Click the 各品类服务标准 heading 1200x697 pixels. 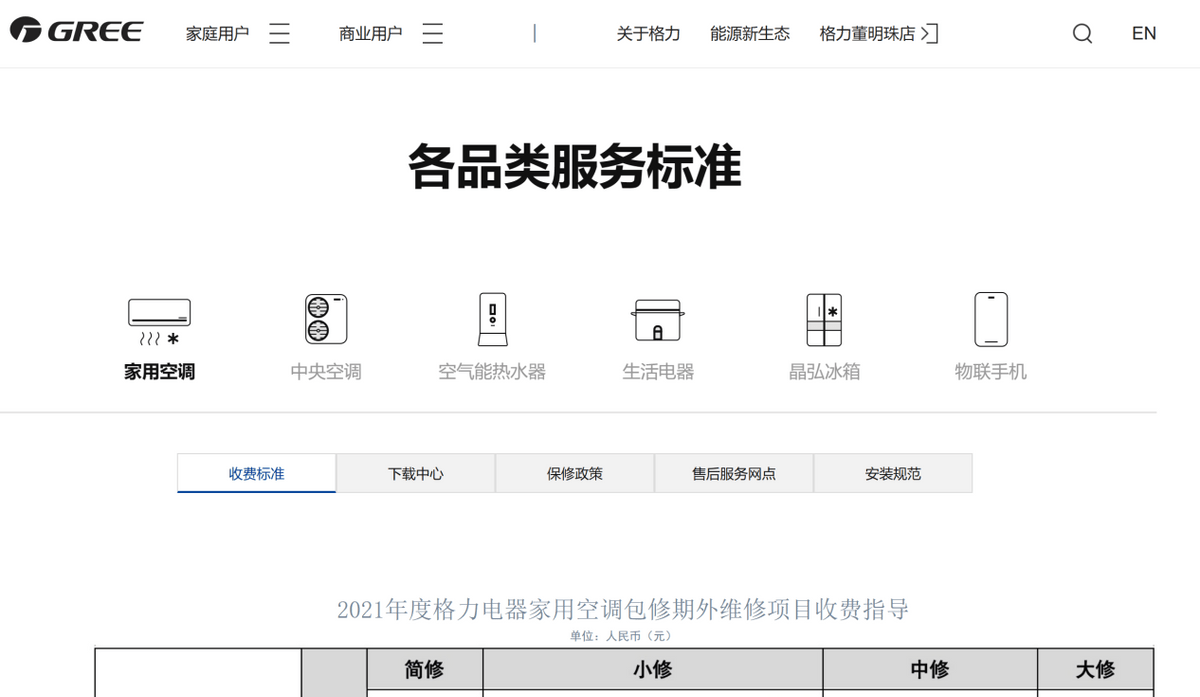click(x=574, y=167)
